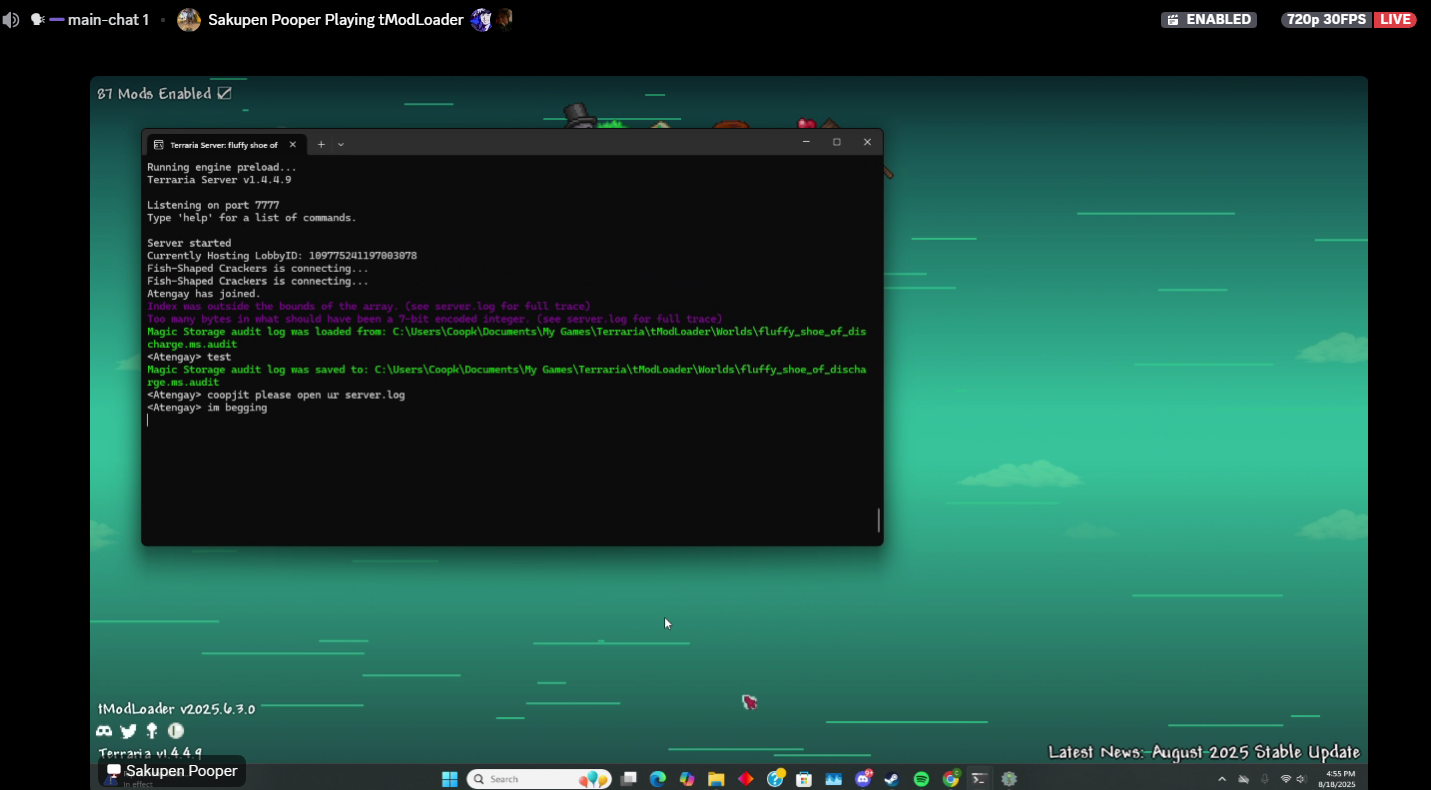This screenshot has height=790, width=1431.
Task: Click 'Magic Storage audit log was loaded' line
Action: click(x=507, y=337)
